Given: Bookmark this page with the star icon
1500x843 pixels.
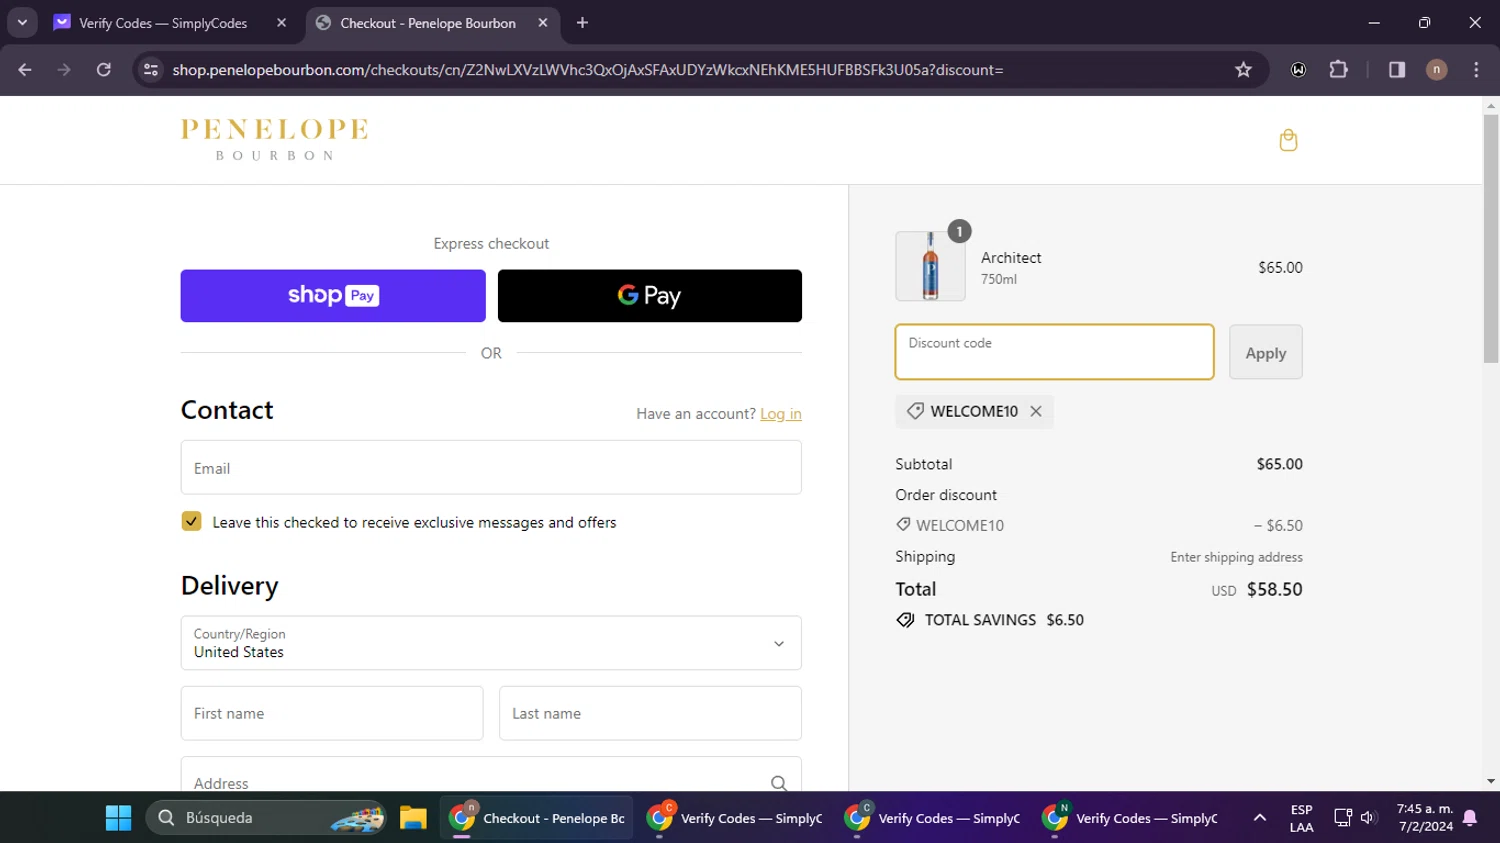Looking at the screenshot, I should click(1243, 70).
